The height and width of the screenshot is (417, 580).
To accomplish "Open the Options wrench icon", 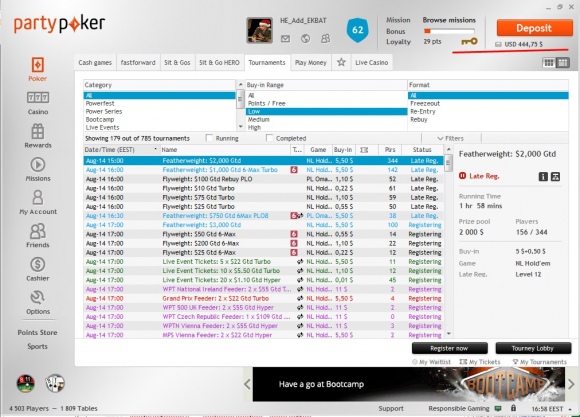I will 38,297.
